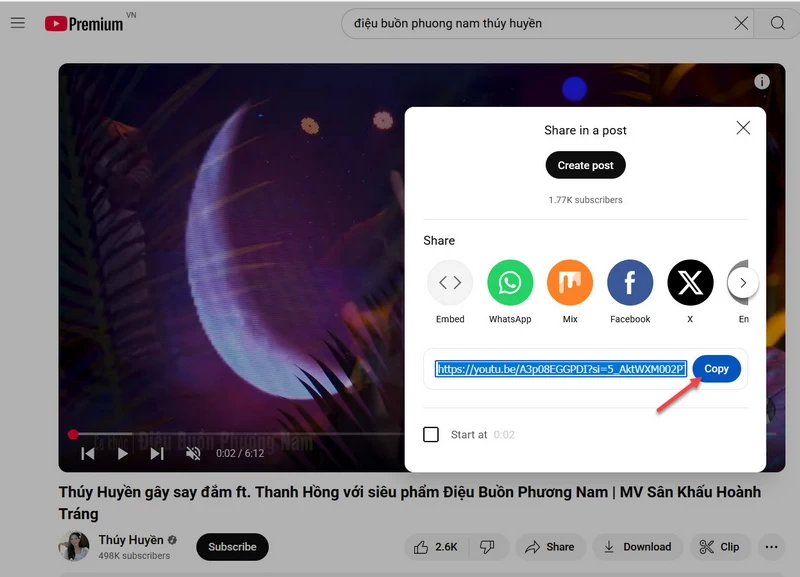Share to X icon
The width and height of the screenshot is (800, 577).
click(690, 283)
